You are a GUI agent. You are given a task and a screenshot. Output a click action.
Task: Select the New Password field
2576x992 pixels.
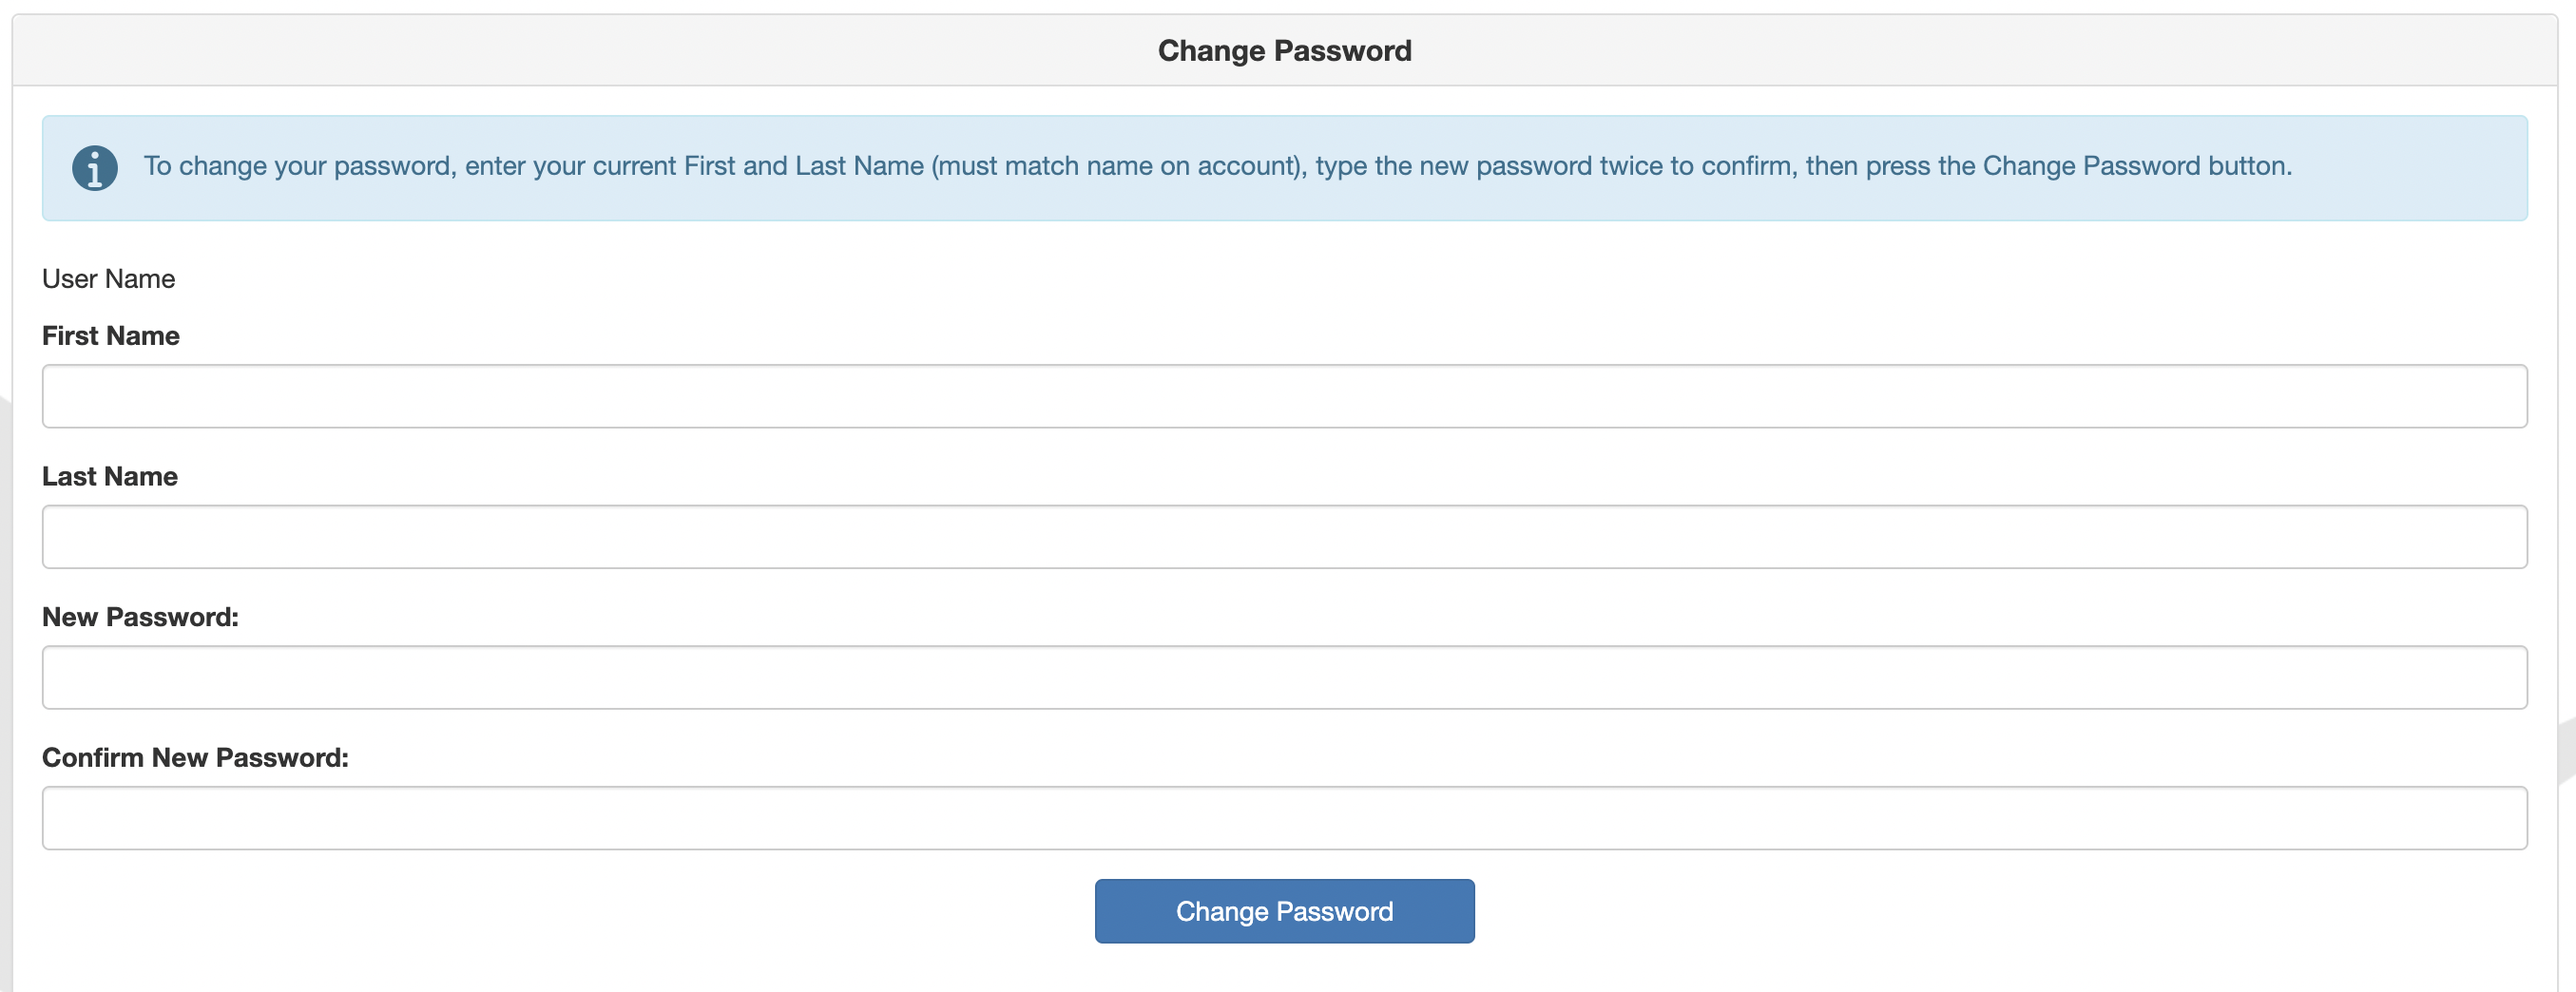click(1284, 678)
